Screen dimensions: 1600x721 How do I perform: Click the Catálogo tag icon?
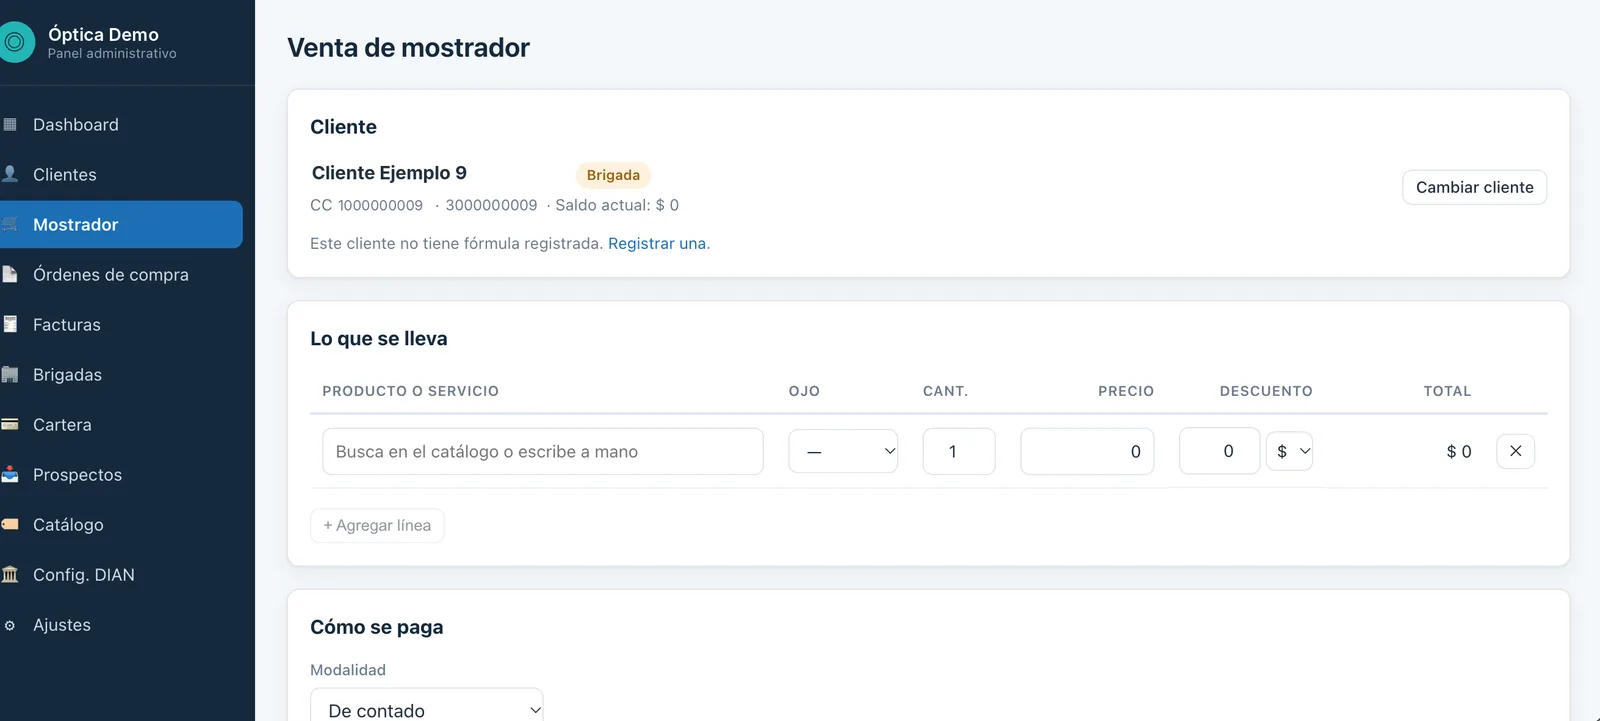[x=10, y=524]
